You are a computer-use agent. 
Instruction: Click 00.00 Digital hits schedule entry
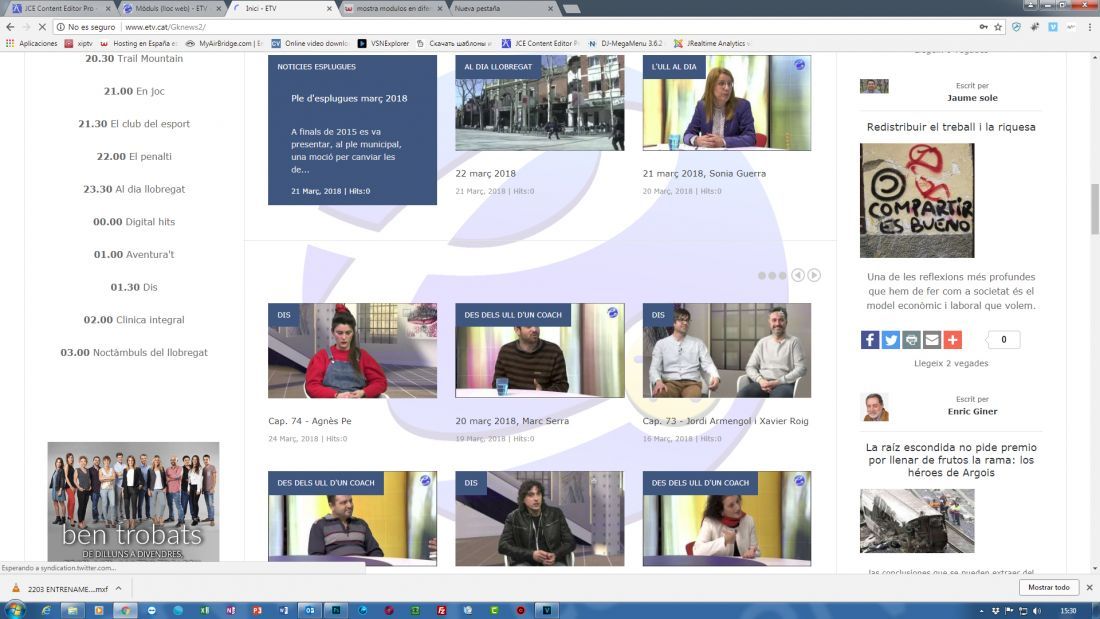[x=134, y=222]
